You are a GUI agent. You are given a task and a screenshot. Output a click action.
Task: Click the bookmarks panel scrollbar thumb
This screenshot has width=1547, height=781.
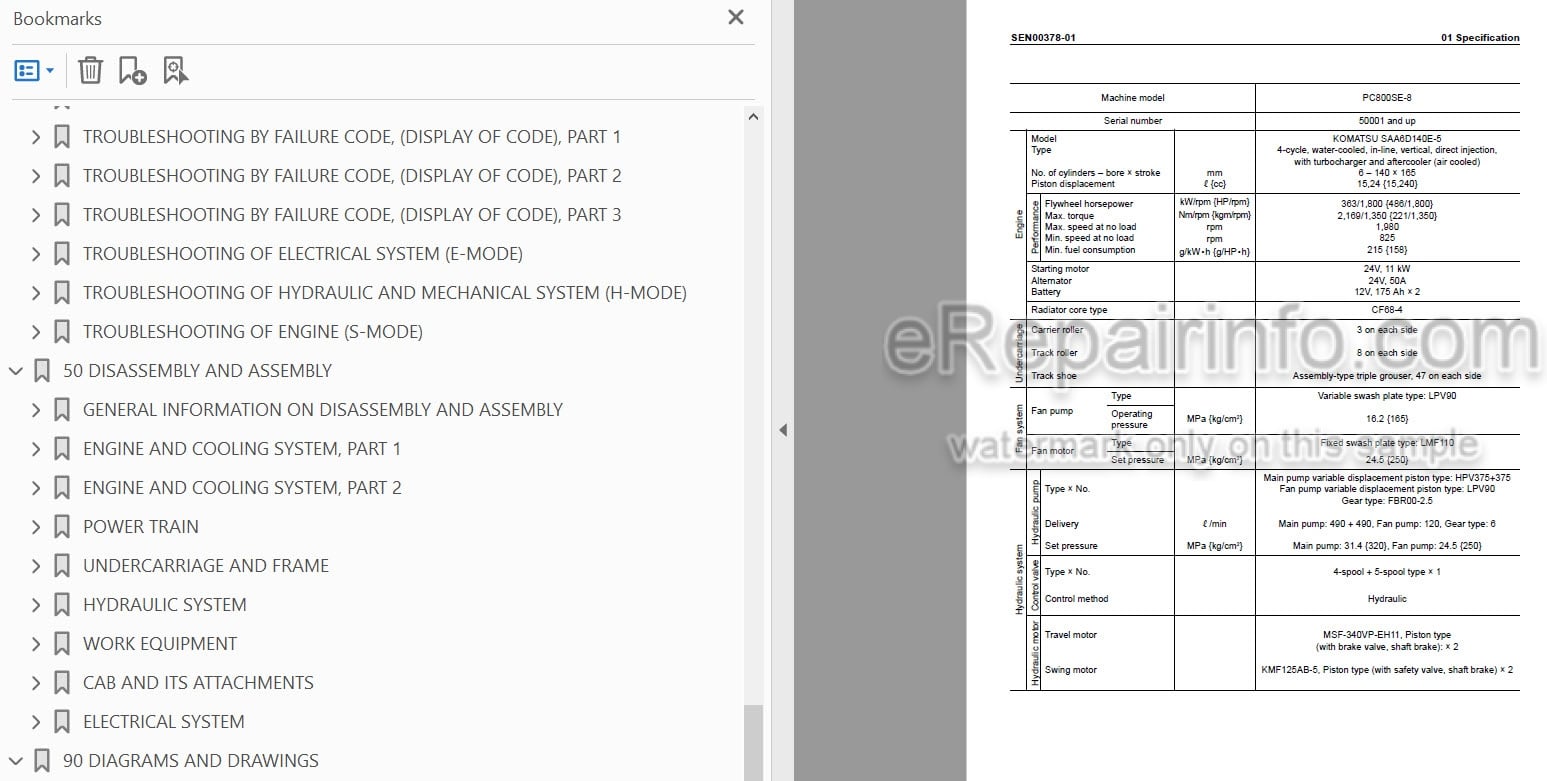click(x=754, y=742)
